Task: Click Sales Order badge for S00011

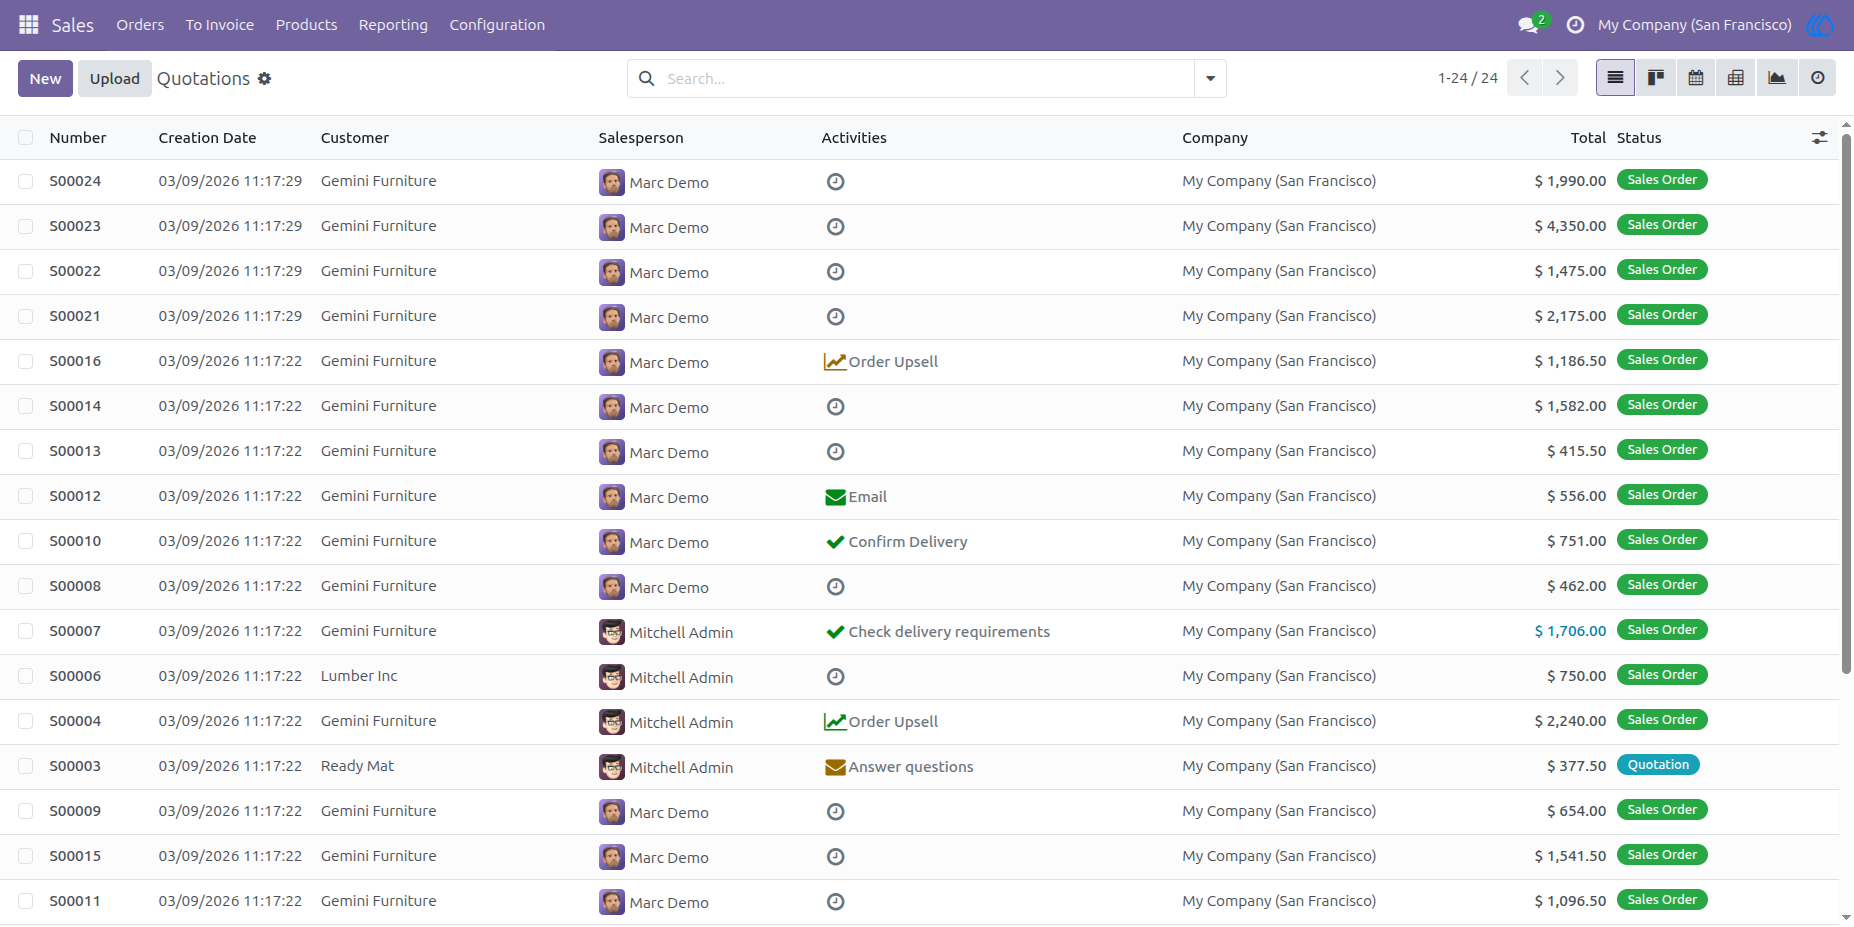Action: coord(1662,900)
